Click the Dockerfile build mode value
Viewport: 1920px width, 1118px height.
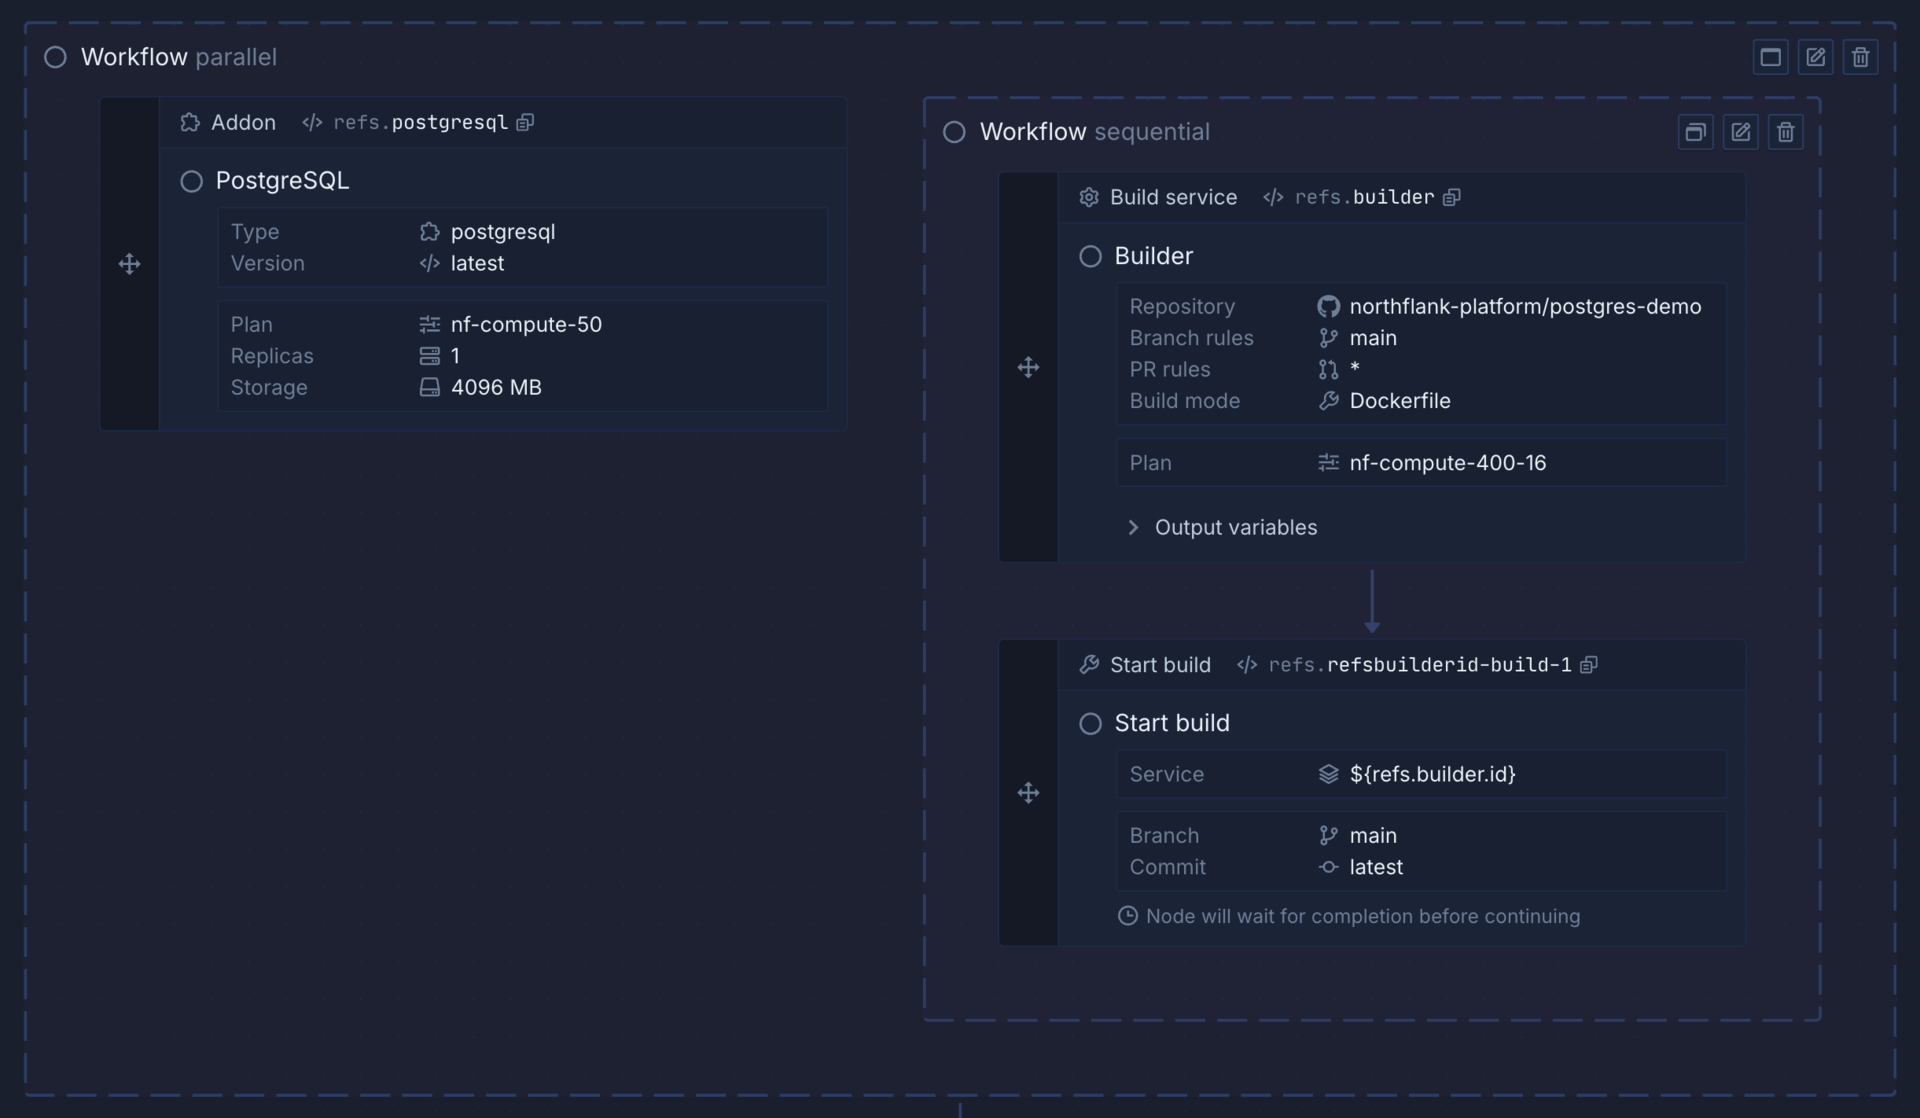point(1400,401)
